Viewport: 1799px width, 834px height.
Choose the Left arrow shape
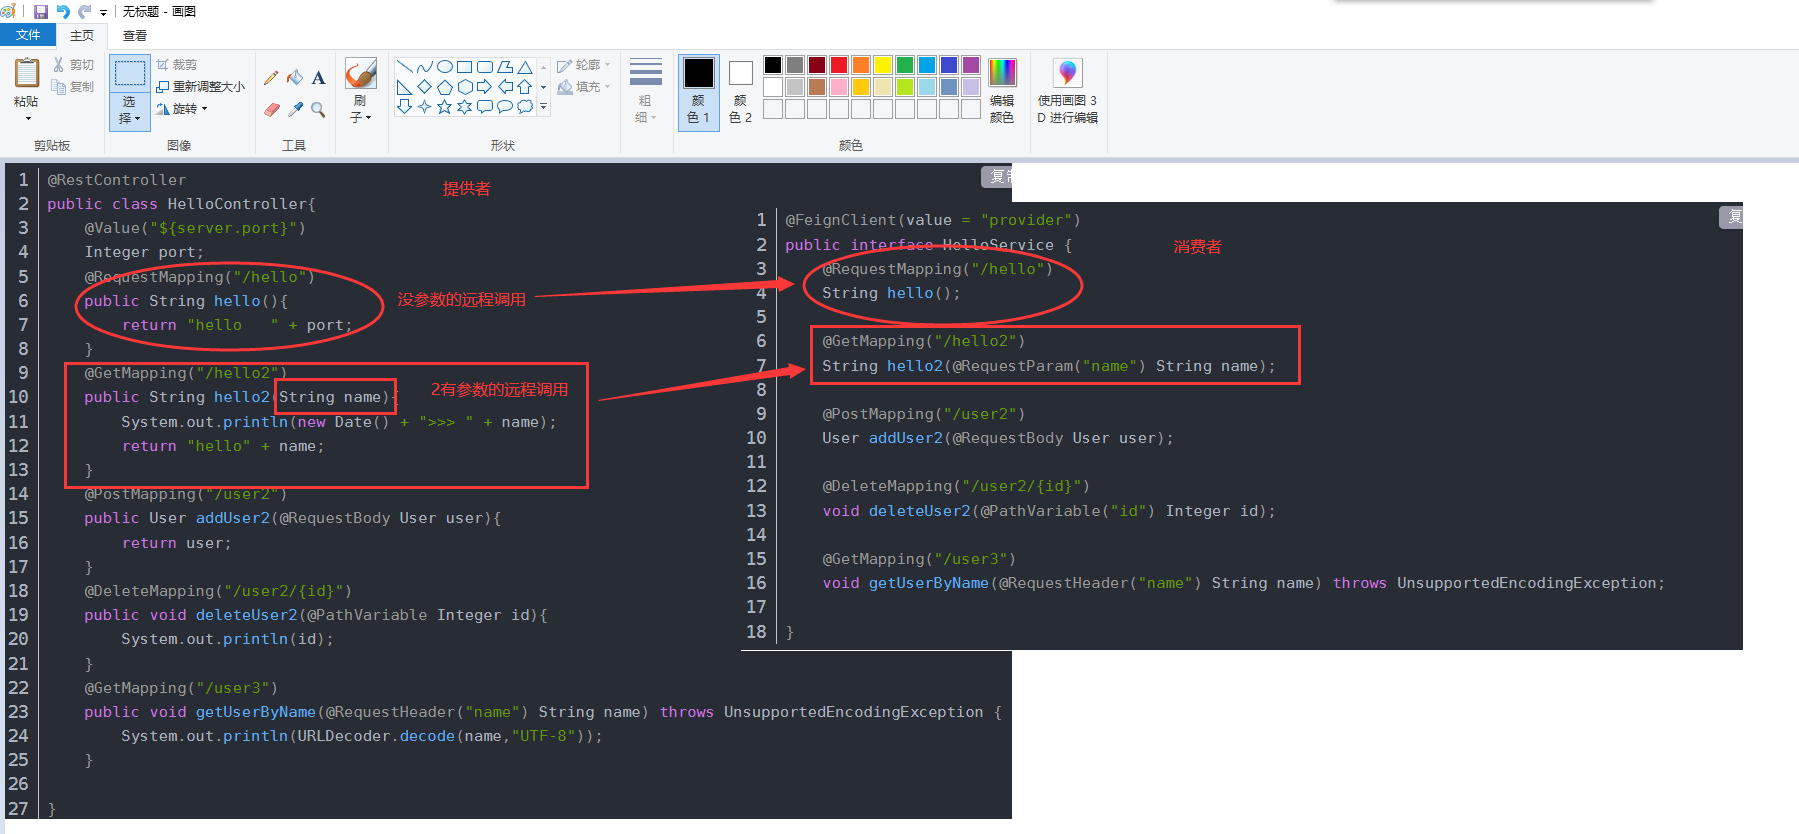click(505, 87)
